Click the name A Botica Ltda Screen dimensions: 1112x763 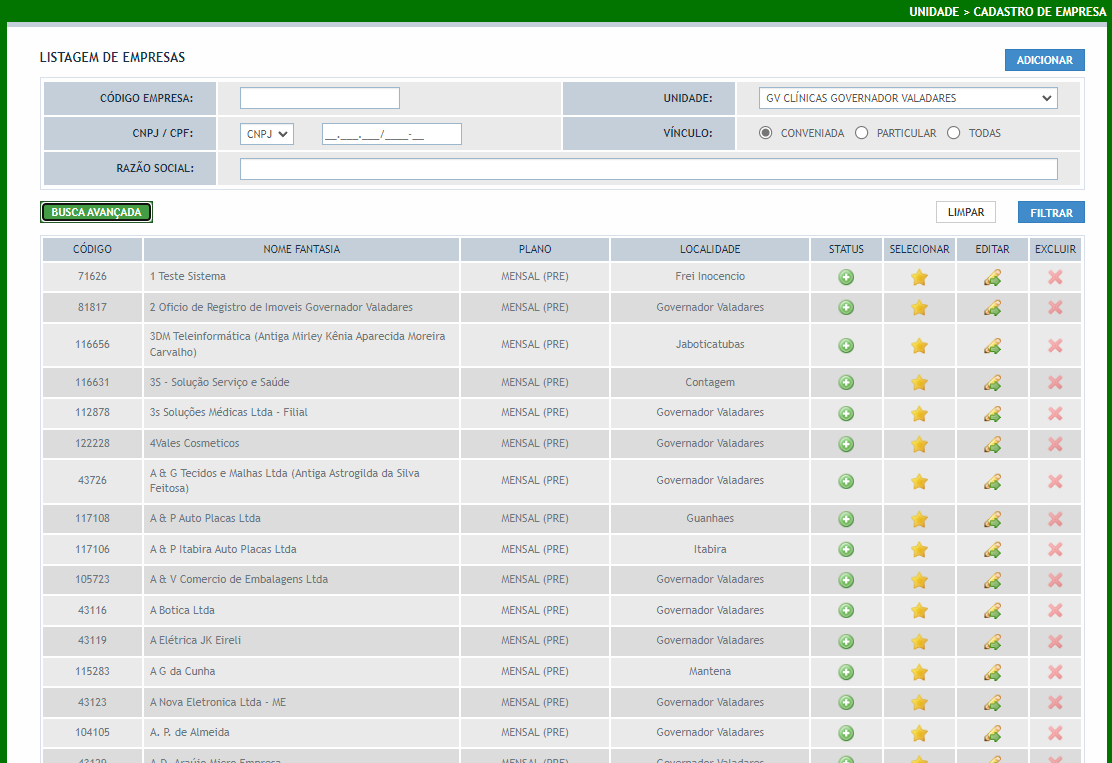[182, 610]
